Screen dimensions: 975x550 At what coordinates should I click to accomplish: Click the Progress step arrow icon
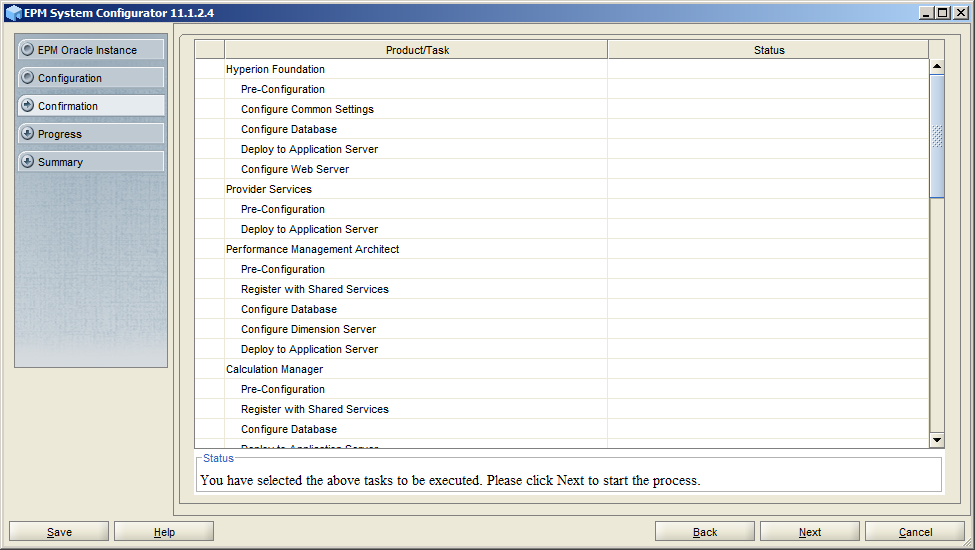point(27,134)
